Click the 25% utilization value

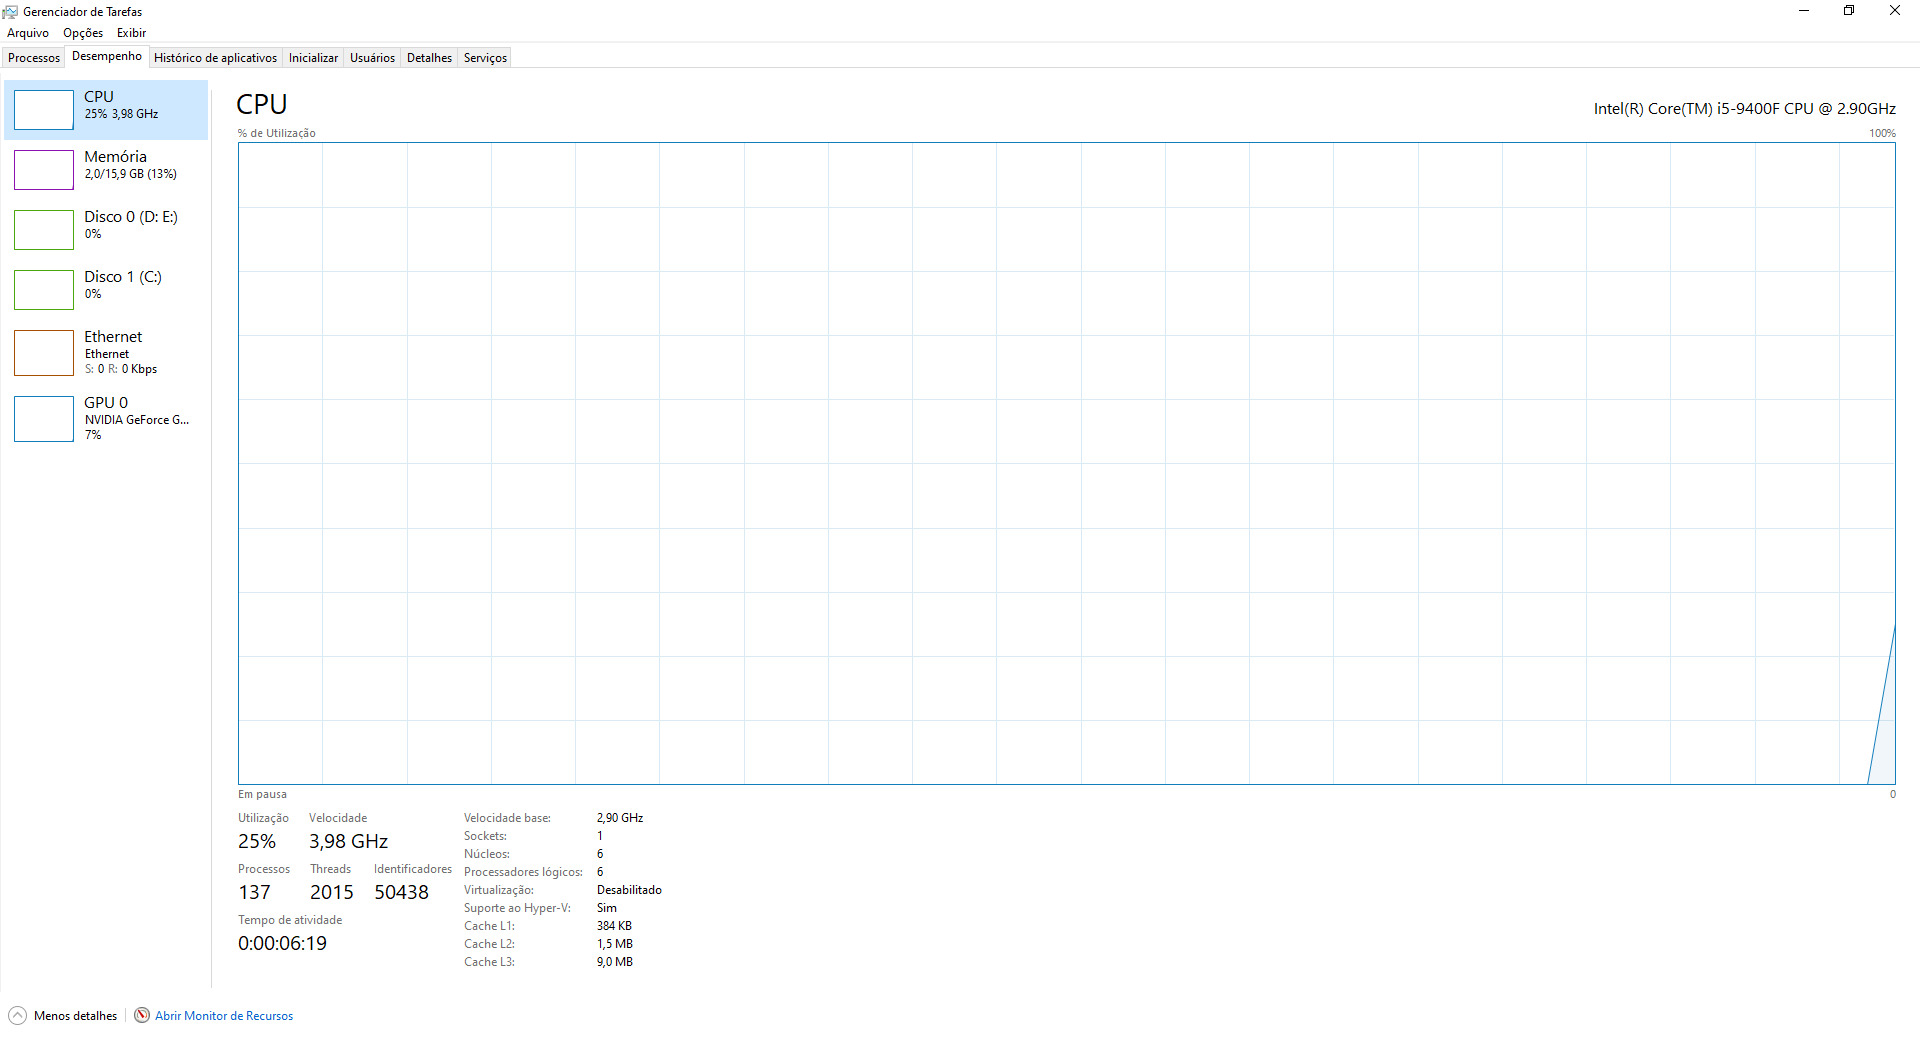[x=257, y=842]
